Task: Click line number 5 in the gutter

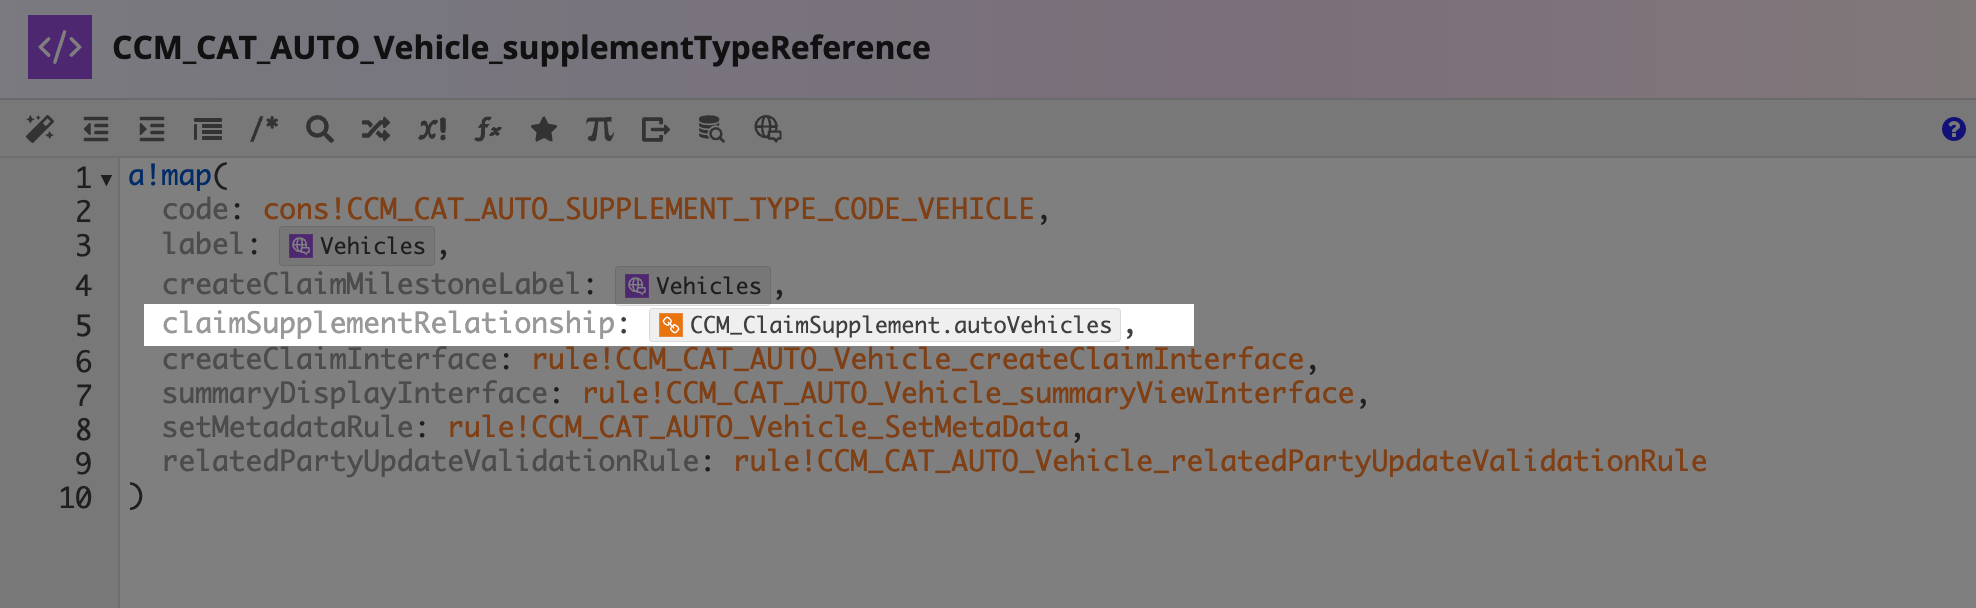Action: point(83,326)
